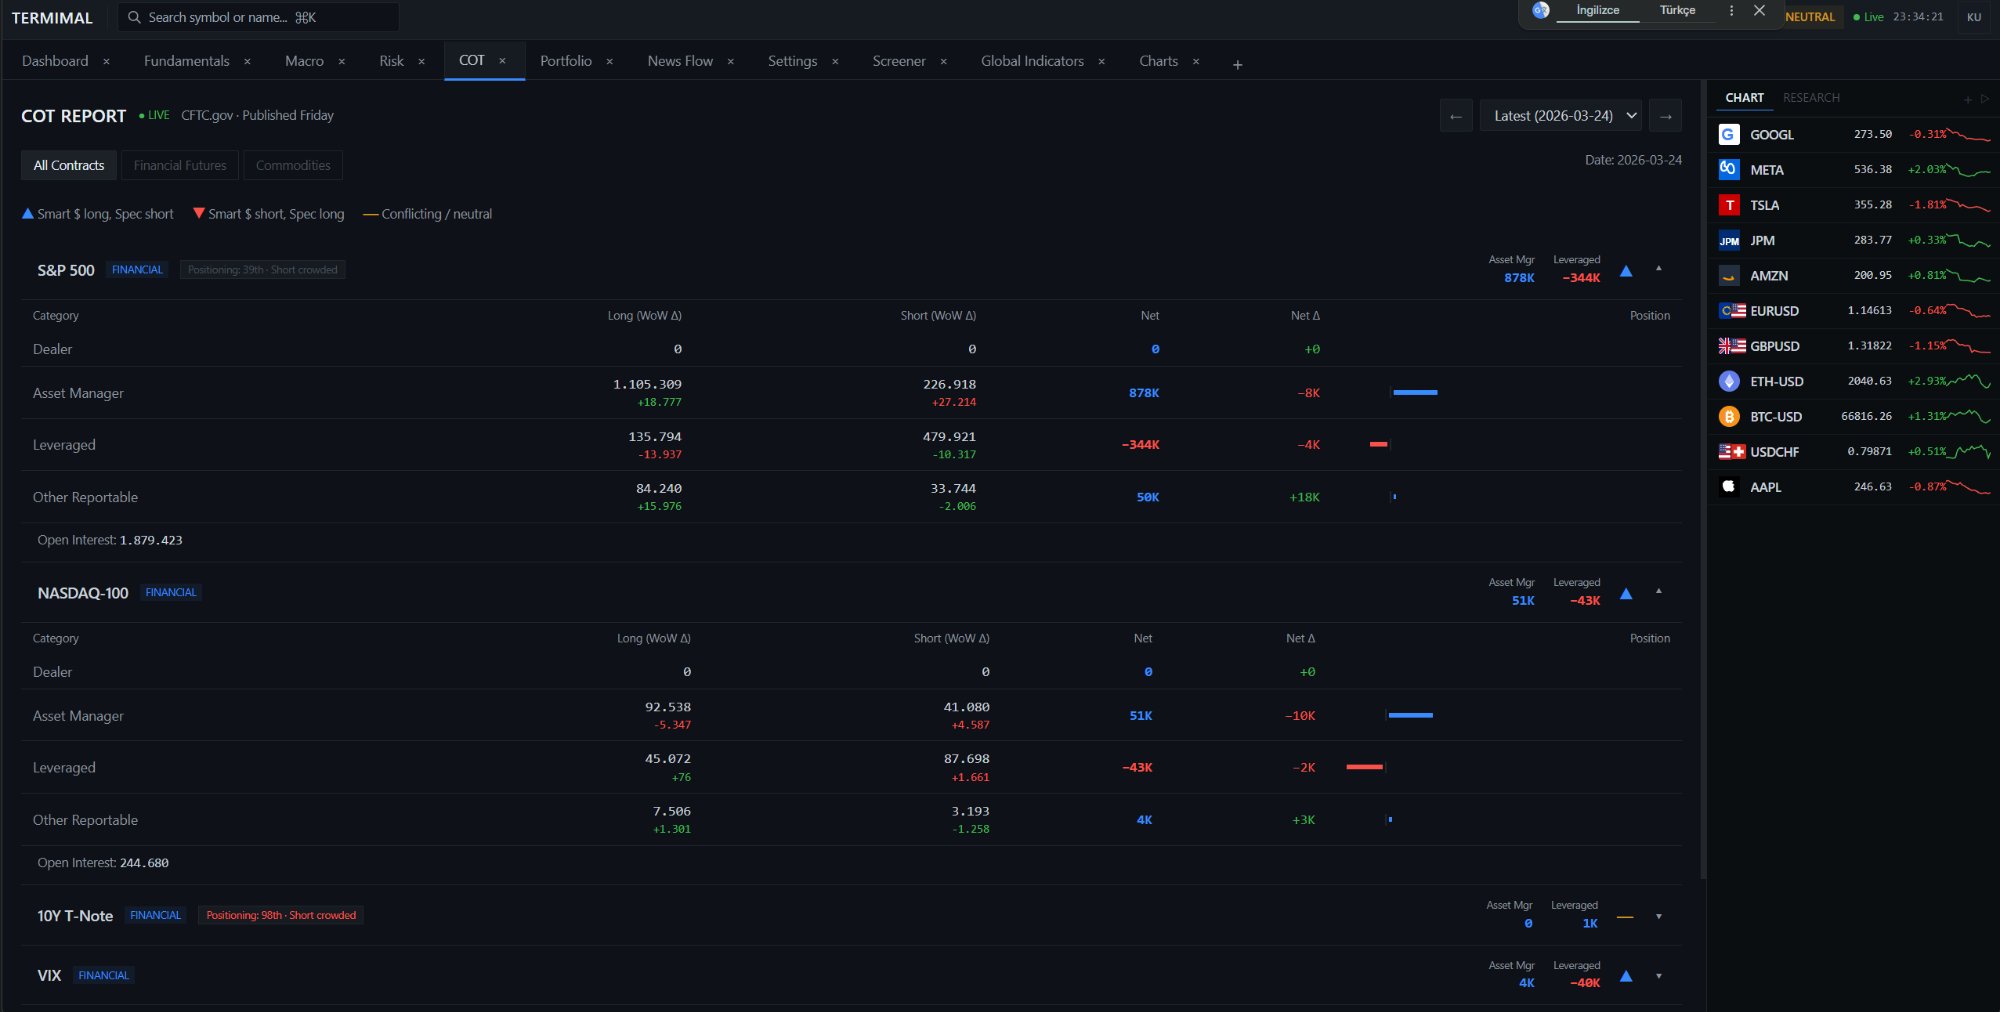
Task: Open translate popup options menu
Action: click(1731, 11)
